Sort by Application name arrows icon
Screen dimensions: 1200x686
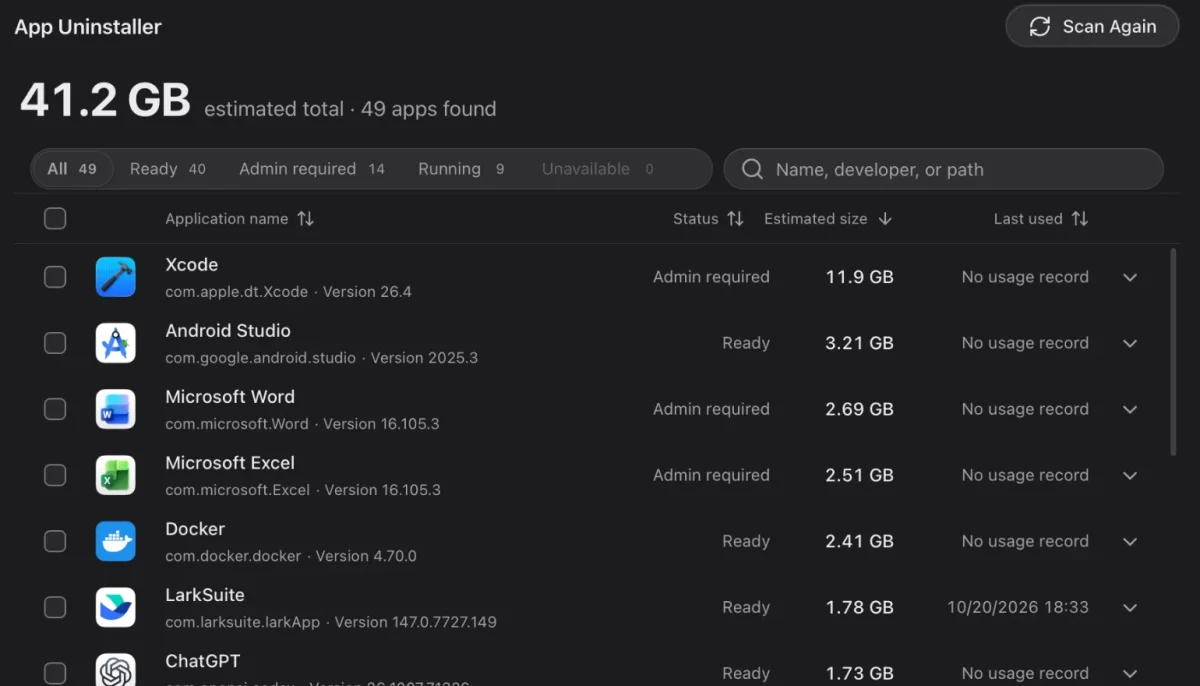tap(306, 218)
